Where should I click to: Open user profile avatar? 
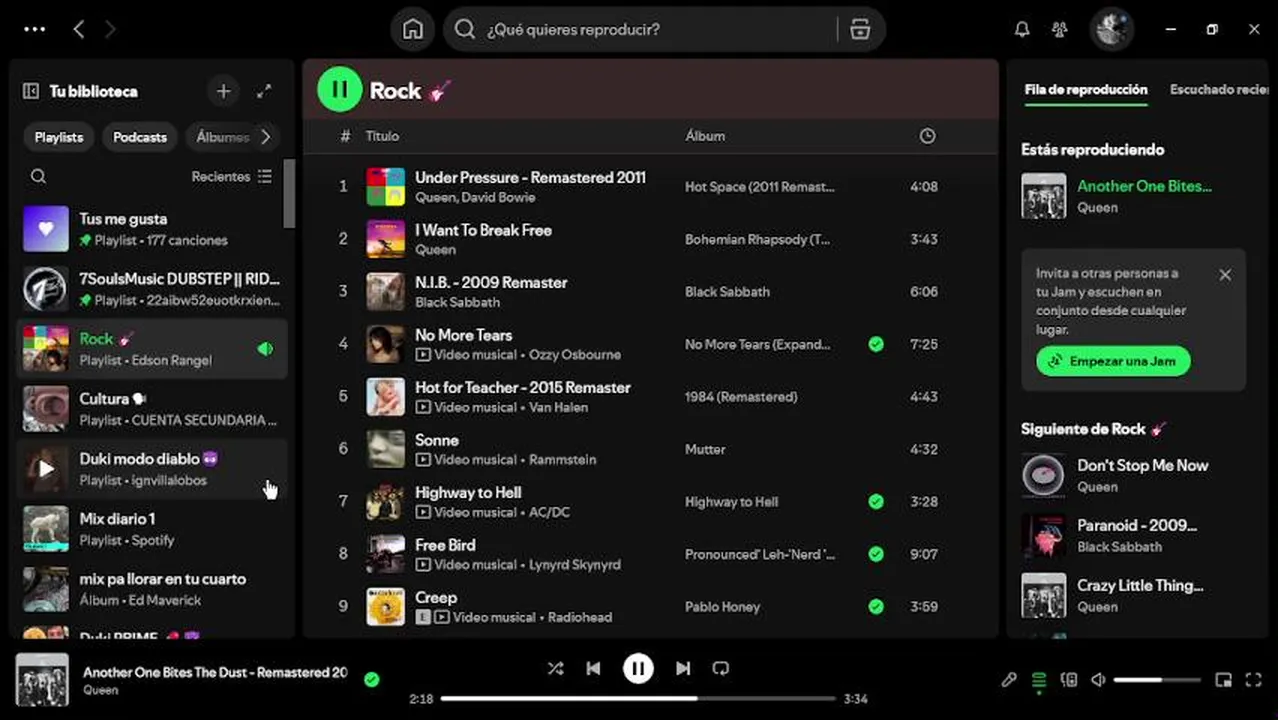tap(1111, 29)
